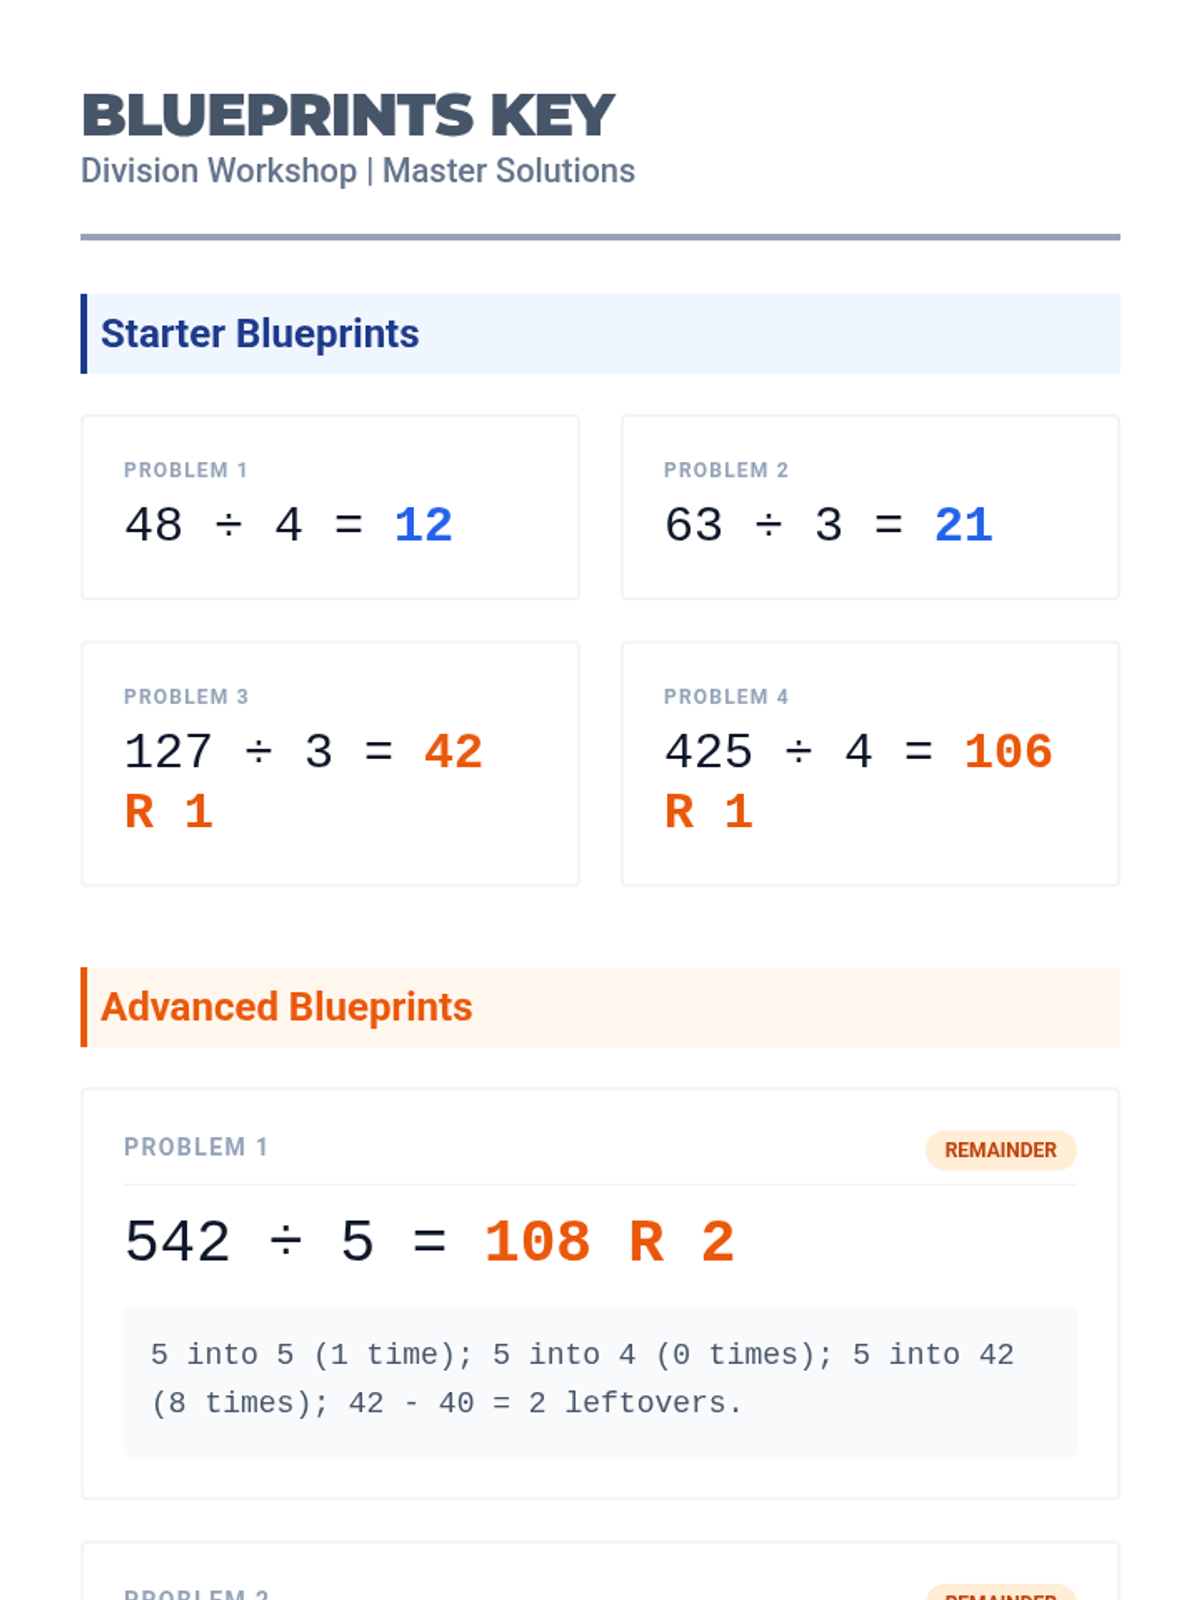Click the BLUEPRINTS KEY title
1200x1600 pixels.
[x=347, y=115]
